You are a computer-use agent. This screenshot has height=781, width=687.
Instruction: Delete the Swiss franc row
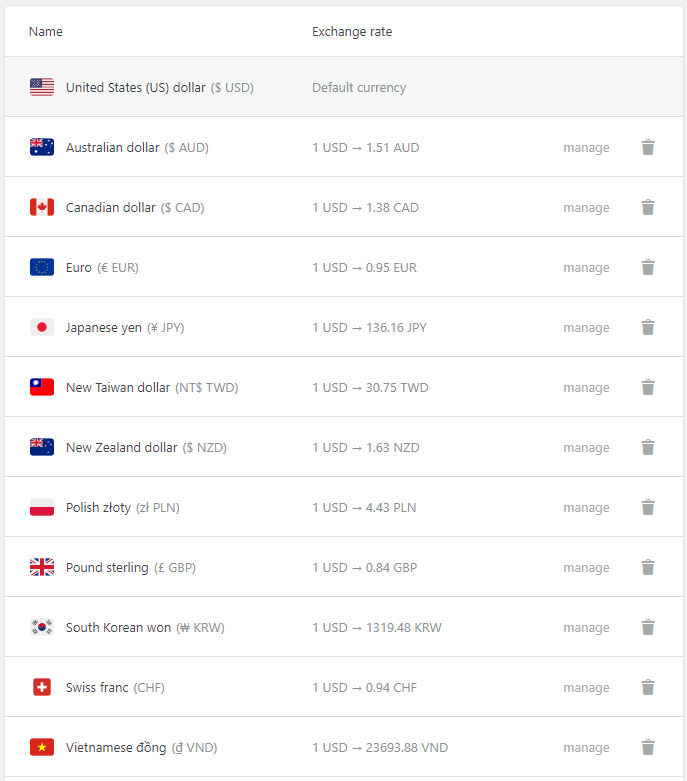648,687
